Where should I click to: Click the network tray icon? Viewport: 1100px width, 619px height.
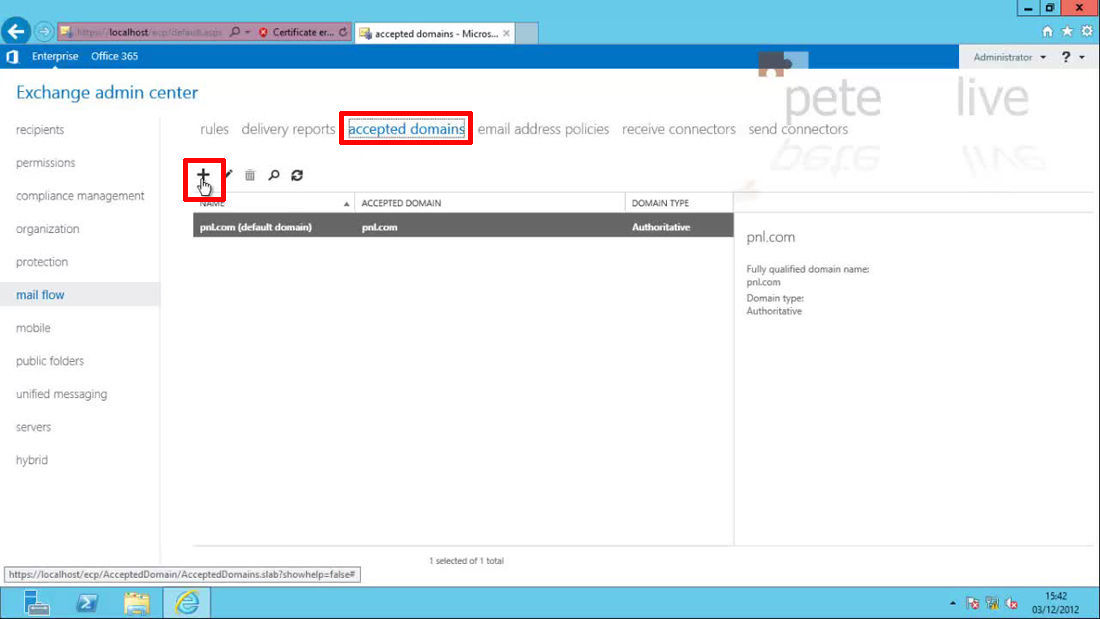click(x=992, y=603)
